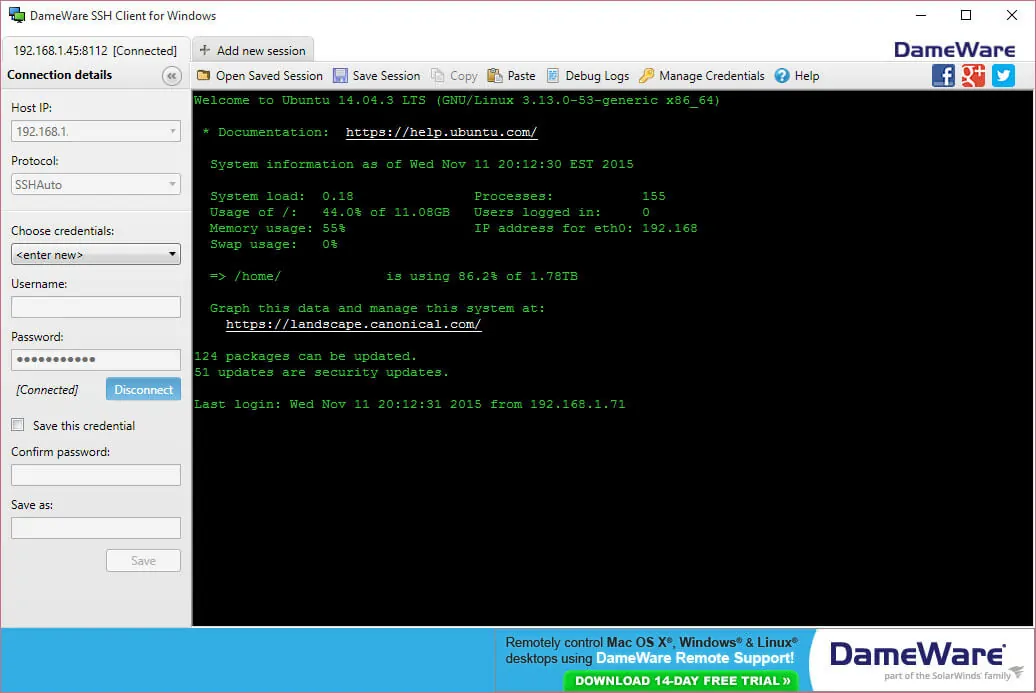Click the plus icon for new session

coord(205,50)
